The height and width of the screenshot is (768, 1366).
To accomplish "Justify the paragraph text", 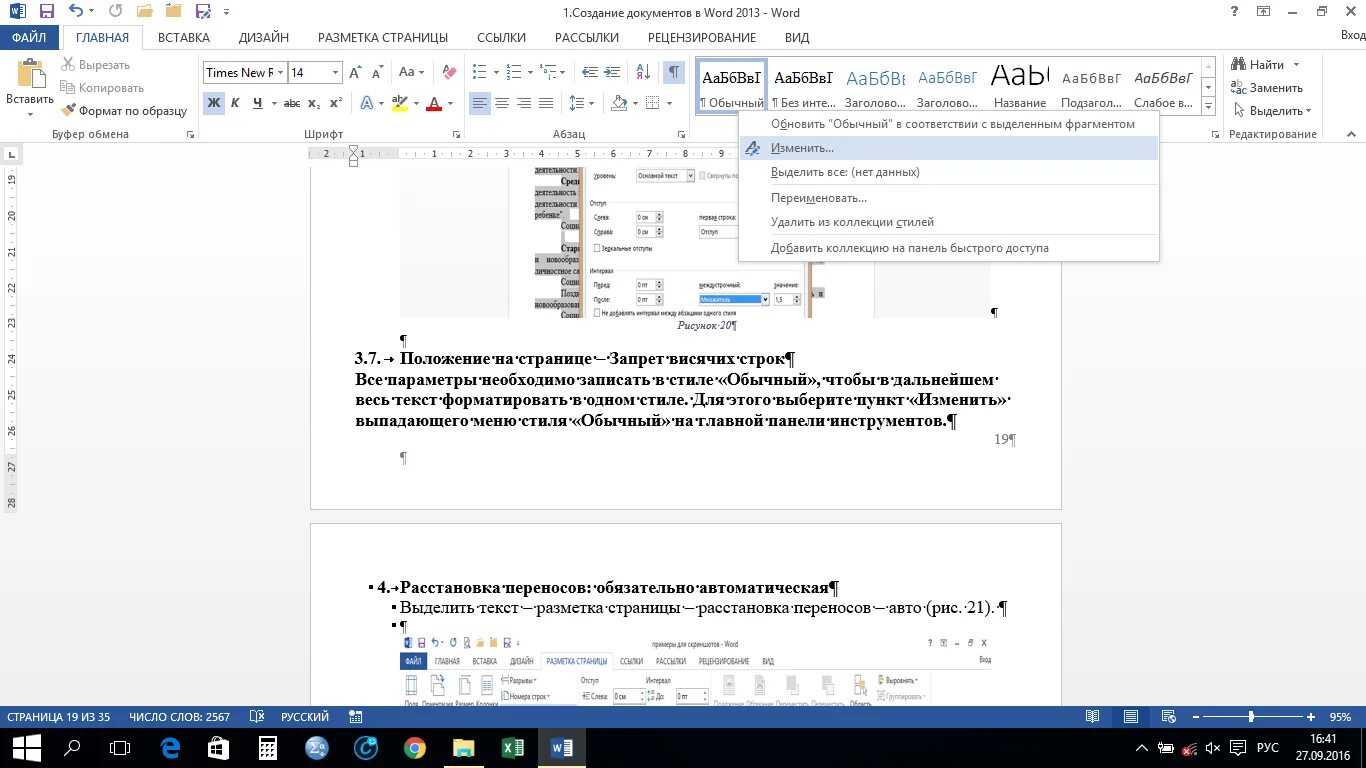I will [x=546, y=103].
